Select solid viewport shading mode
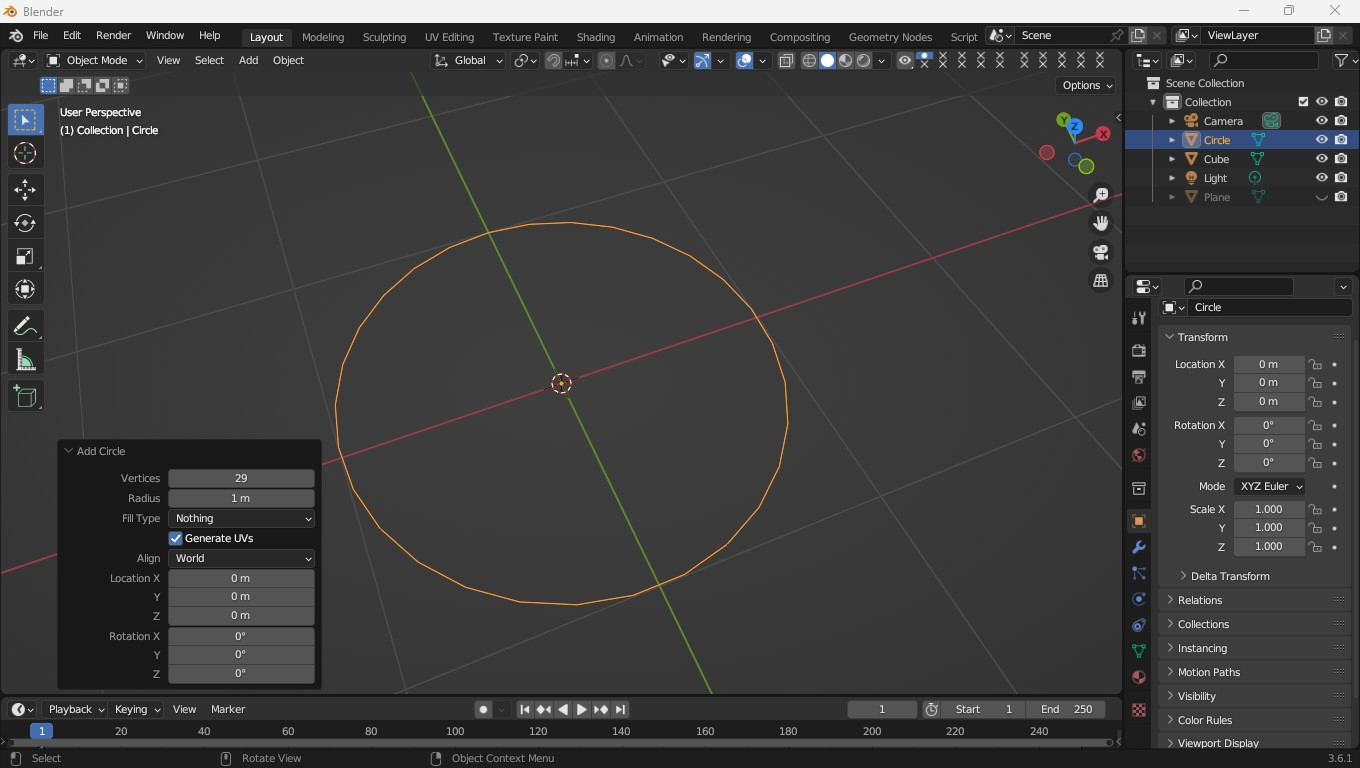The width and height of the screenshot is (1360, 768). point(827,60)
